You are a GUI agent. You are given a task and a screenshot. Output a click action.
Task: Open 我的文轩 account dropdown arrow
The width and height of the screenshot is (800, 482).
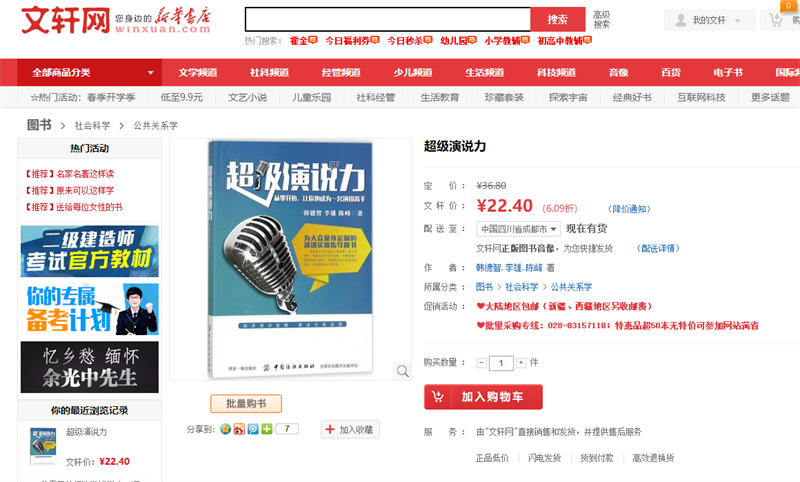coord(737,21)
